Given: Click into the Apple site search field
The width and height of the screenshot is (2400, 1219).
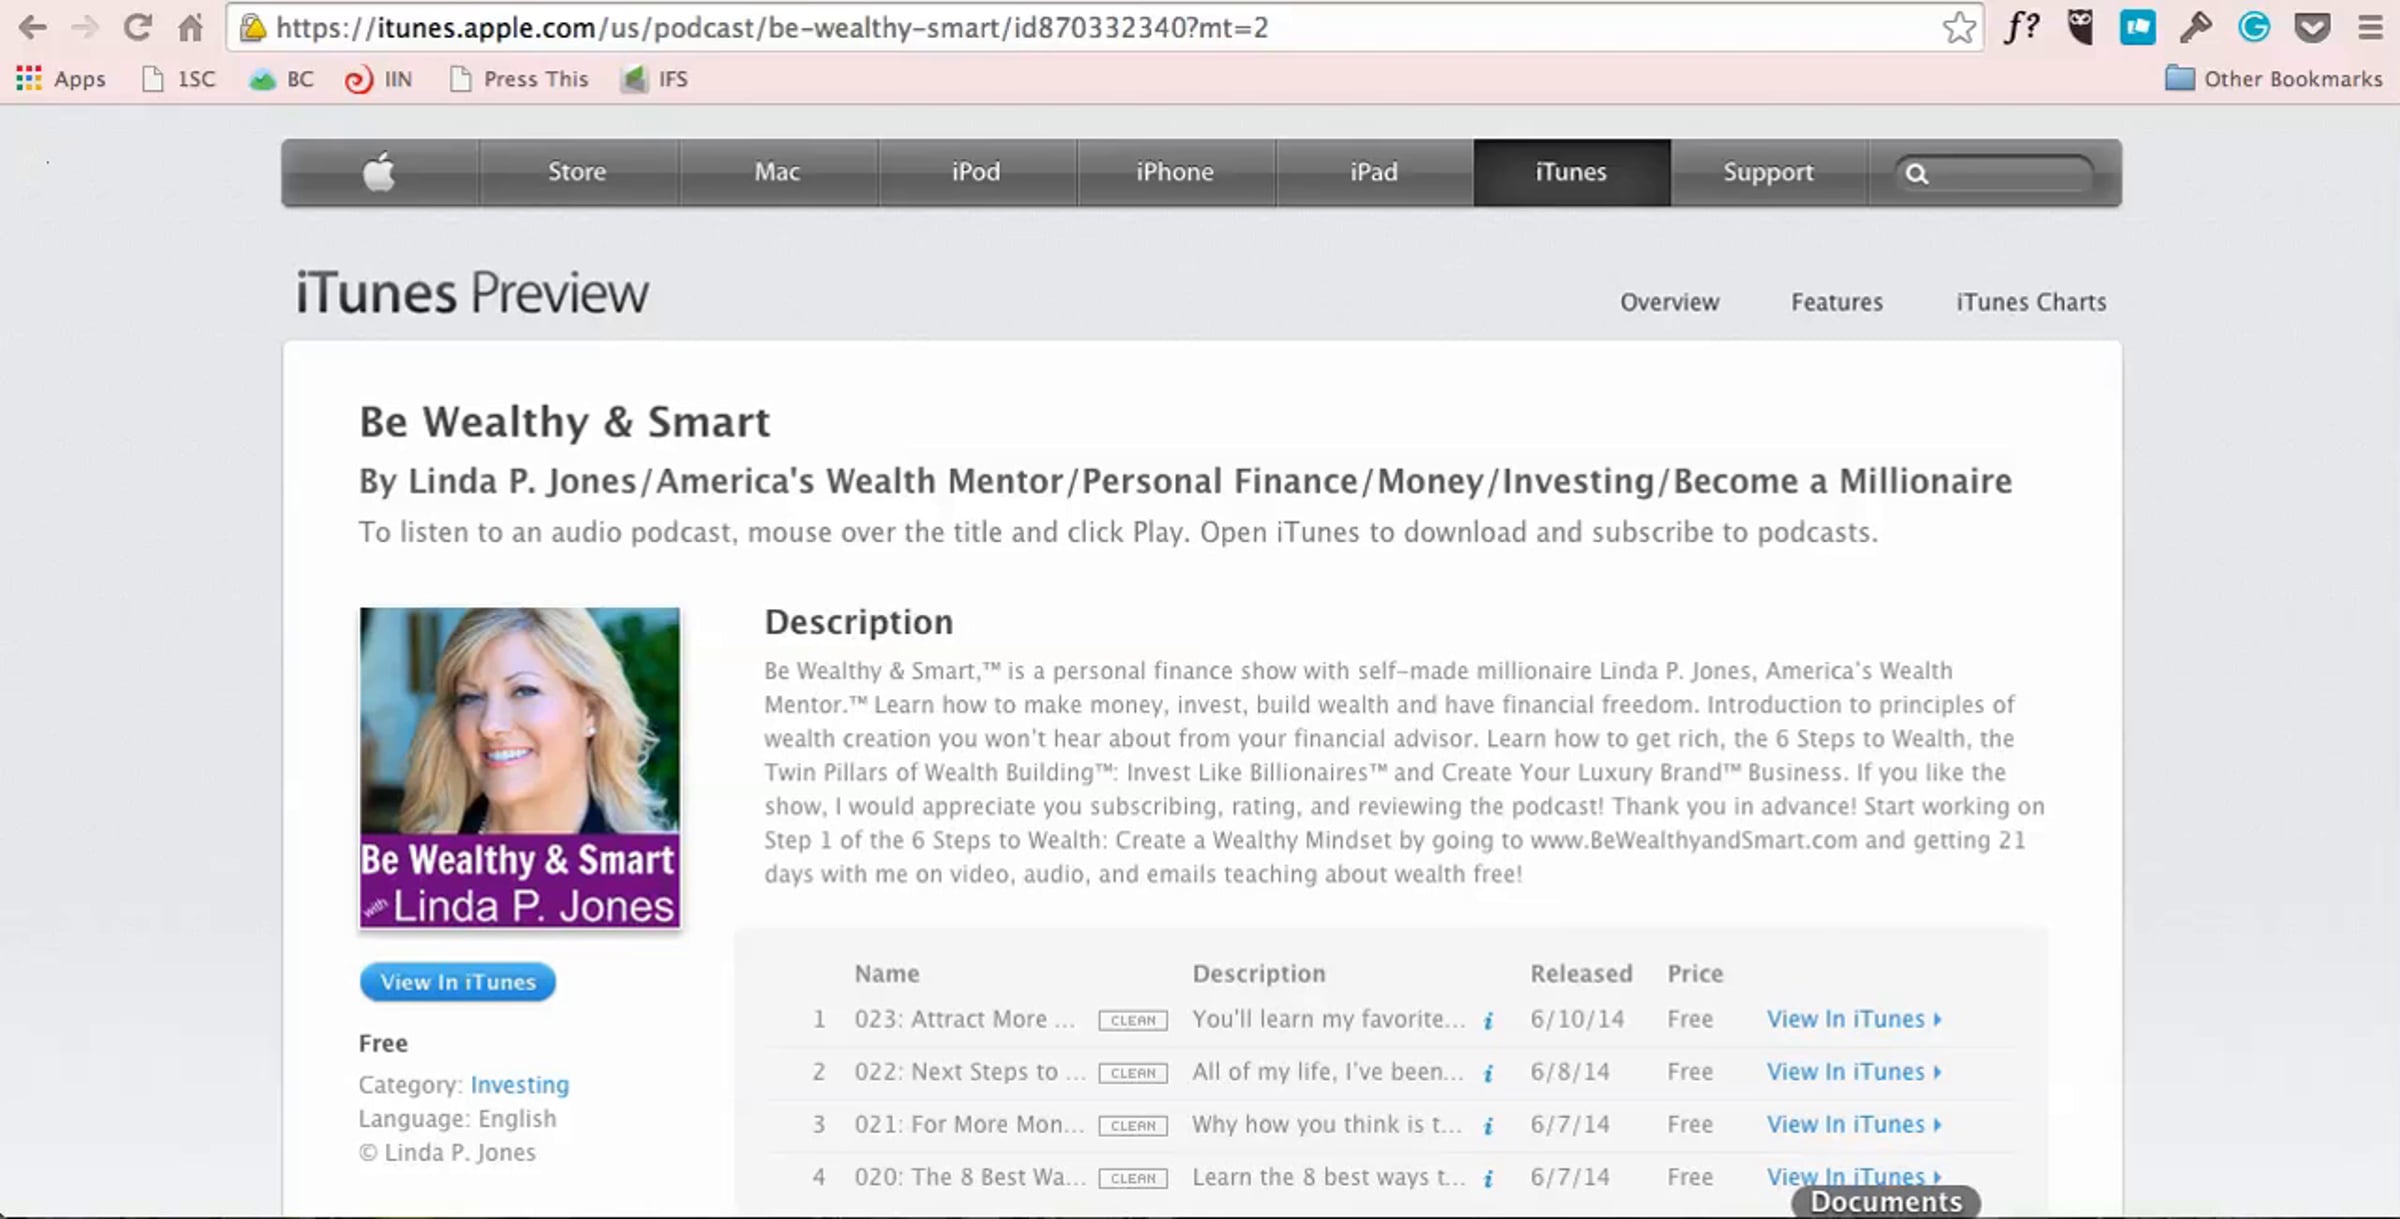Looking at the screenshot, I should click(x=1993, y=174).
